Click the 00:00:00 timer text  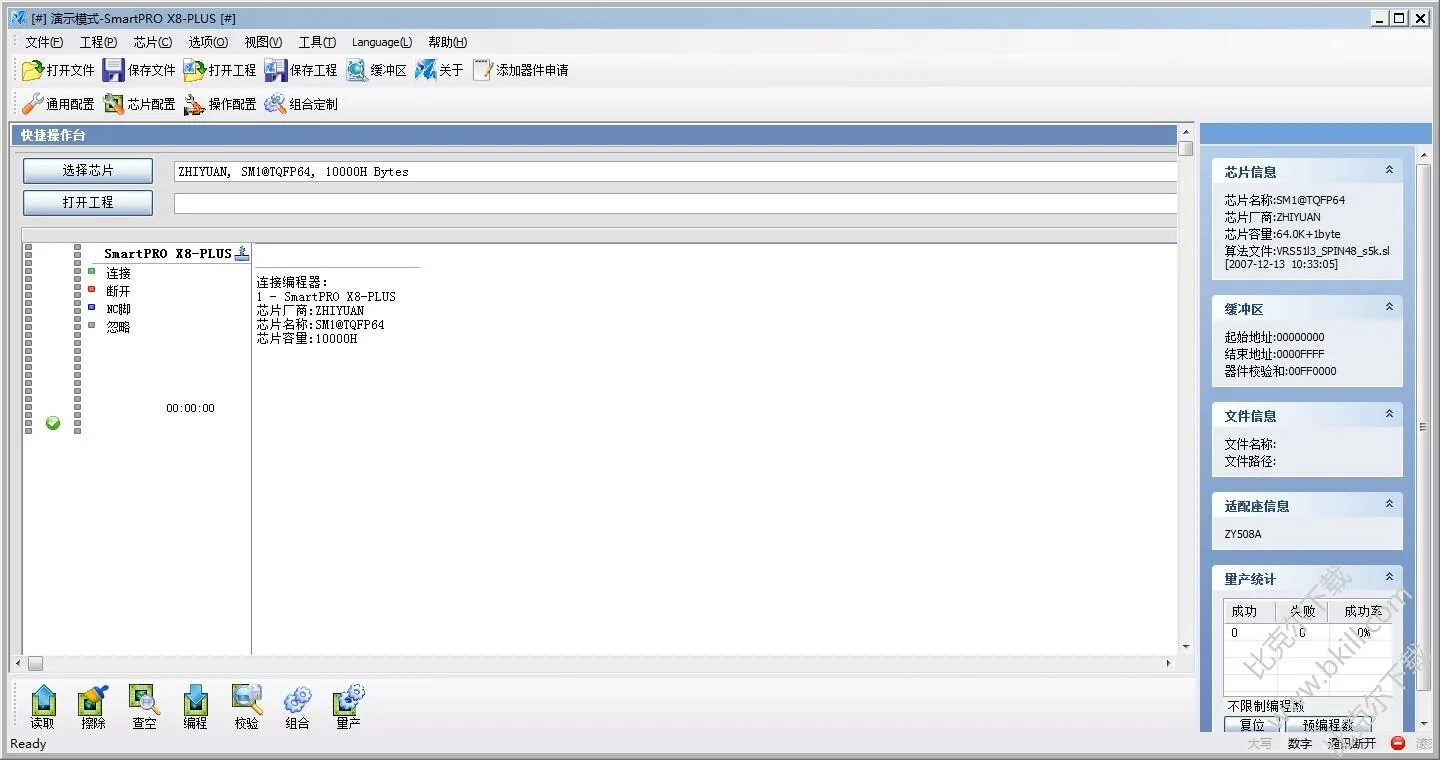point(190,408)
